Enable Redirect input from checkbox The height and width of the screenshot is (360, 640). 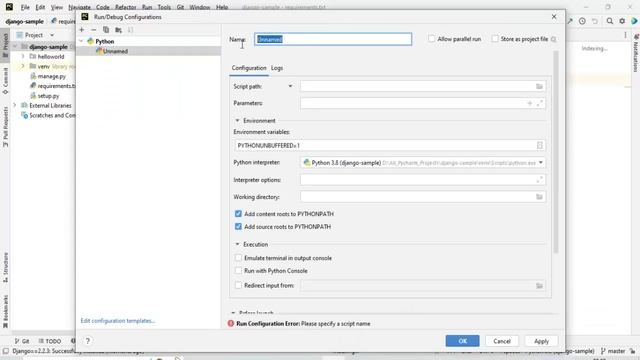(x=238, y=285)
